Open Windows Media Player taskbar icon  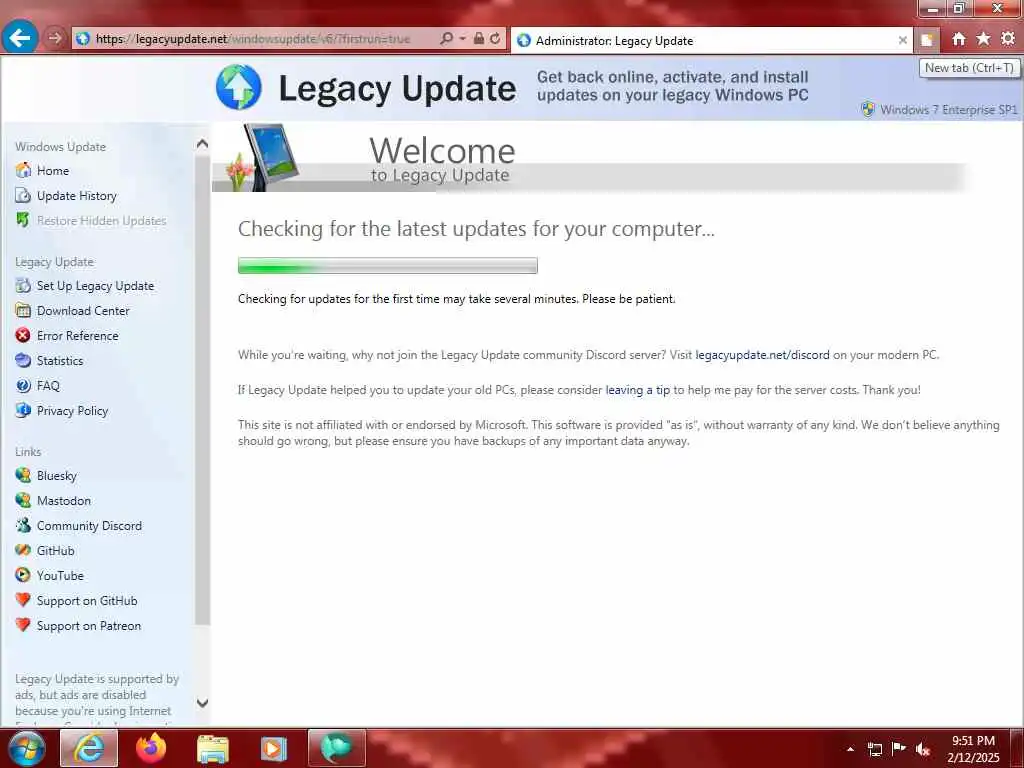click(x=274, y=748)
